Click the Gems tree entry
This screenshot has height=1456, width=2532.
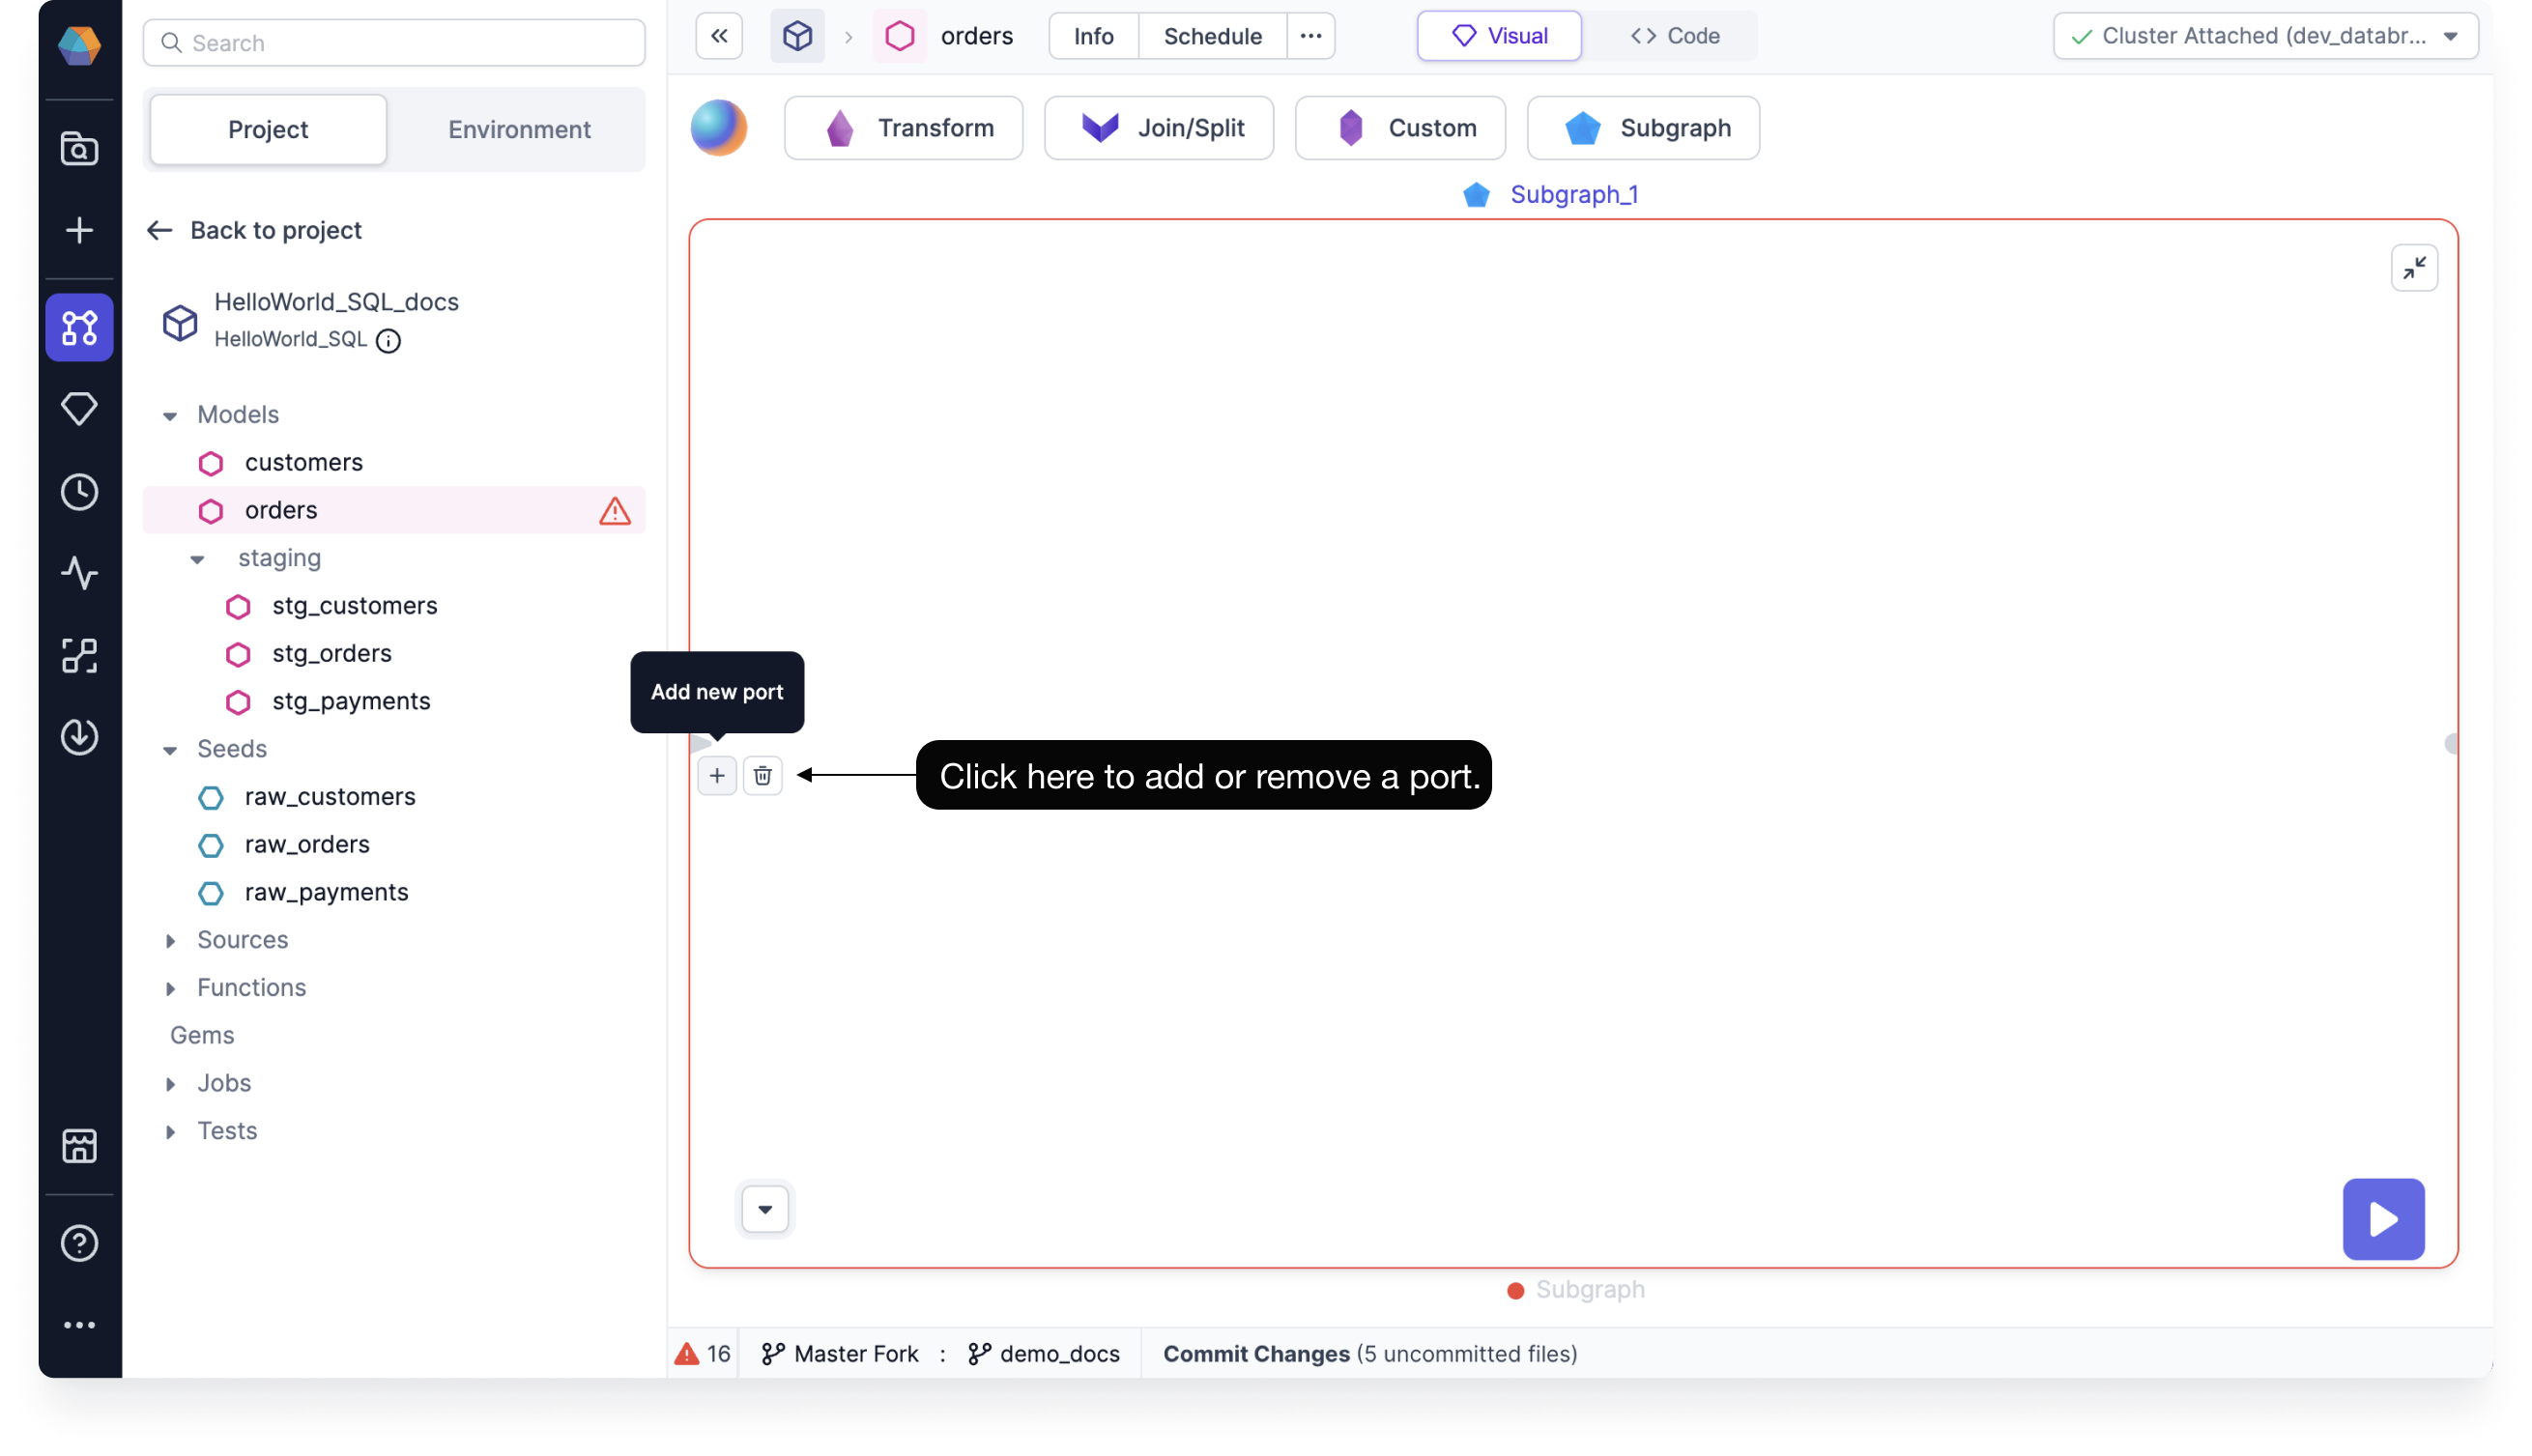pos(202,1036)
